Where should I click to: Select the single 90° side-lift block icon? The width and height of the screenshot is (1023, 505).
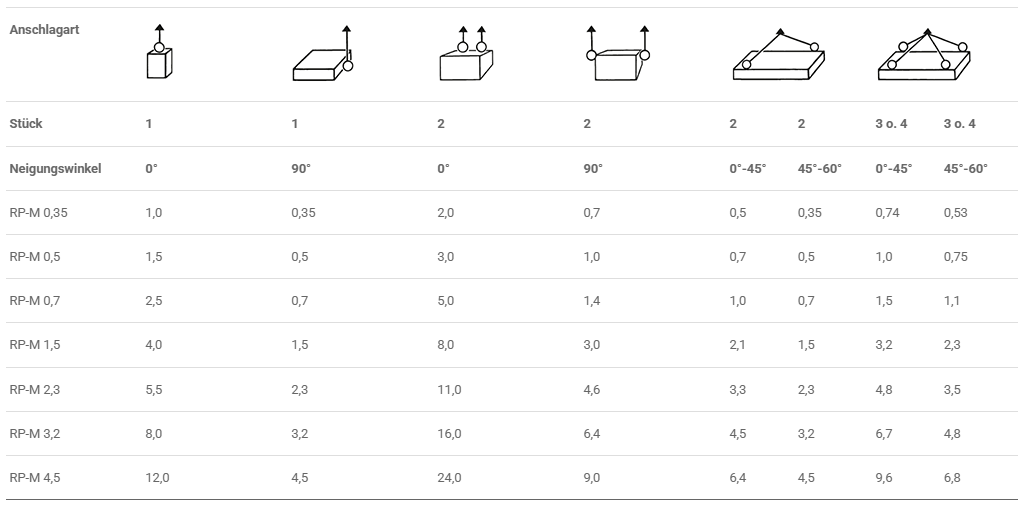coord(322,57)
